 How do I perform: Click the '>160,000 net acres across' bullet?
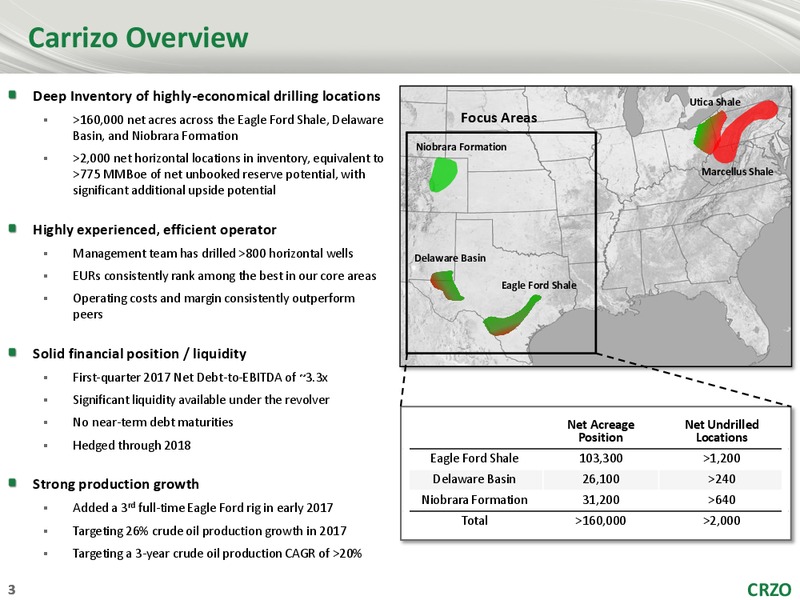coord(228,128)
